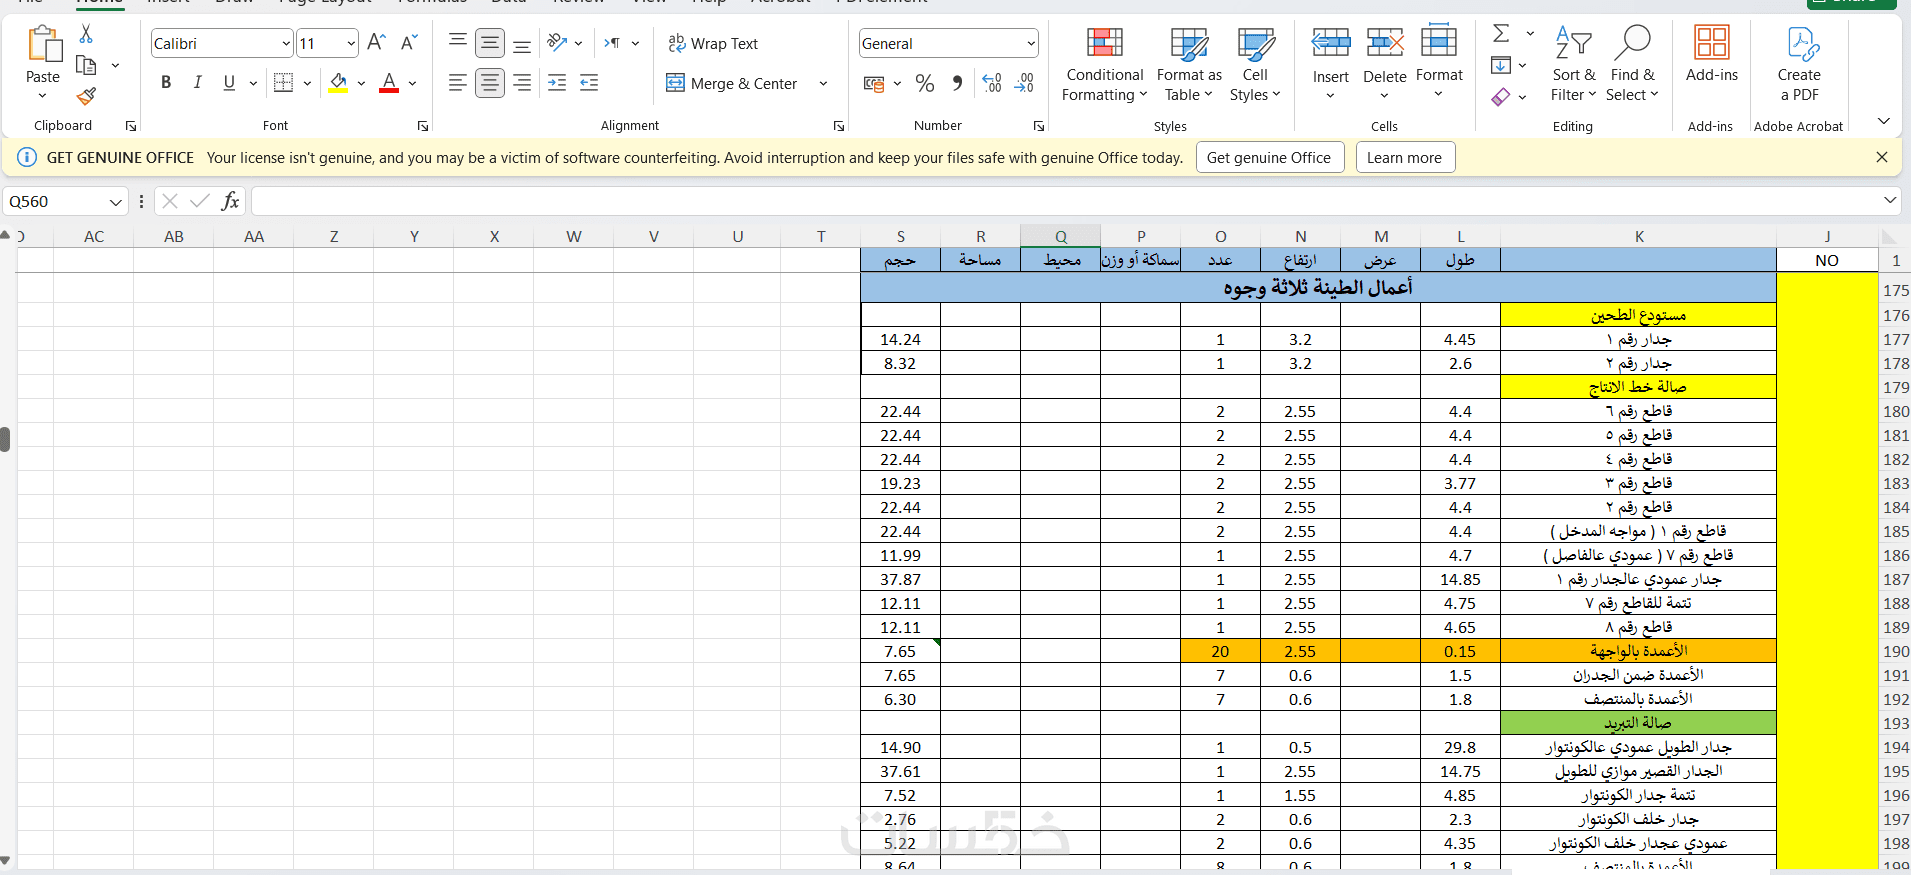Toggle Center horizontal alignment
The image size is (1911, 875).
pyautogui.click(x=490, y=83)
